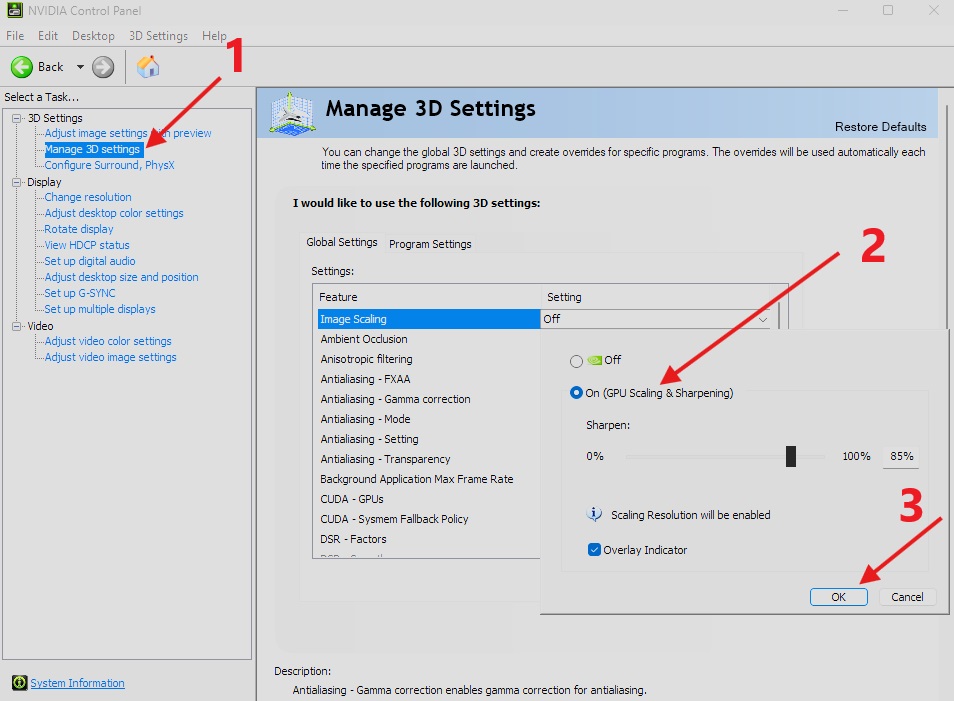This screenshot has width=954, height=701.
Task: Open the Edit menu
Action: pyautogui.click(x=47, y=36)
